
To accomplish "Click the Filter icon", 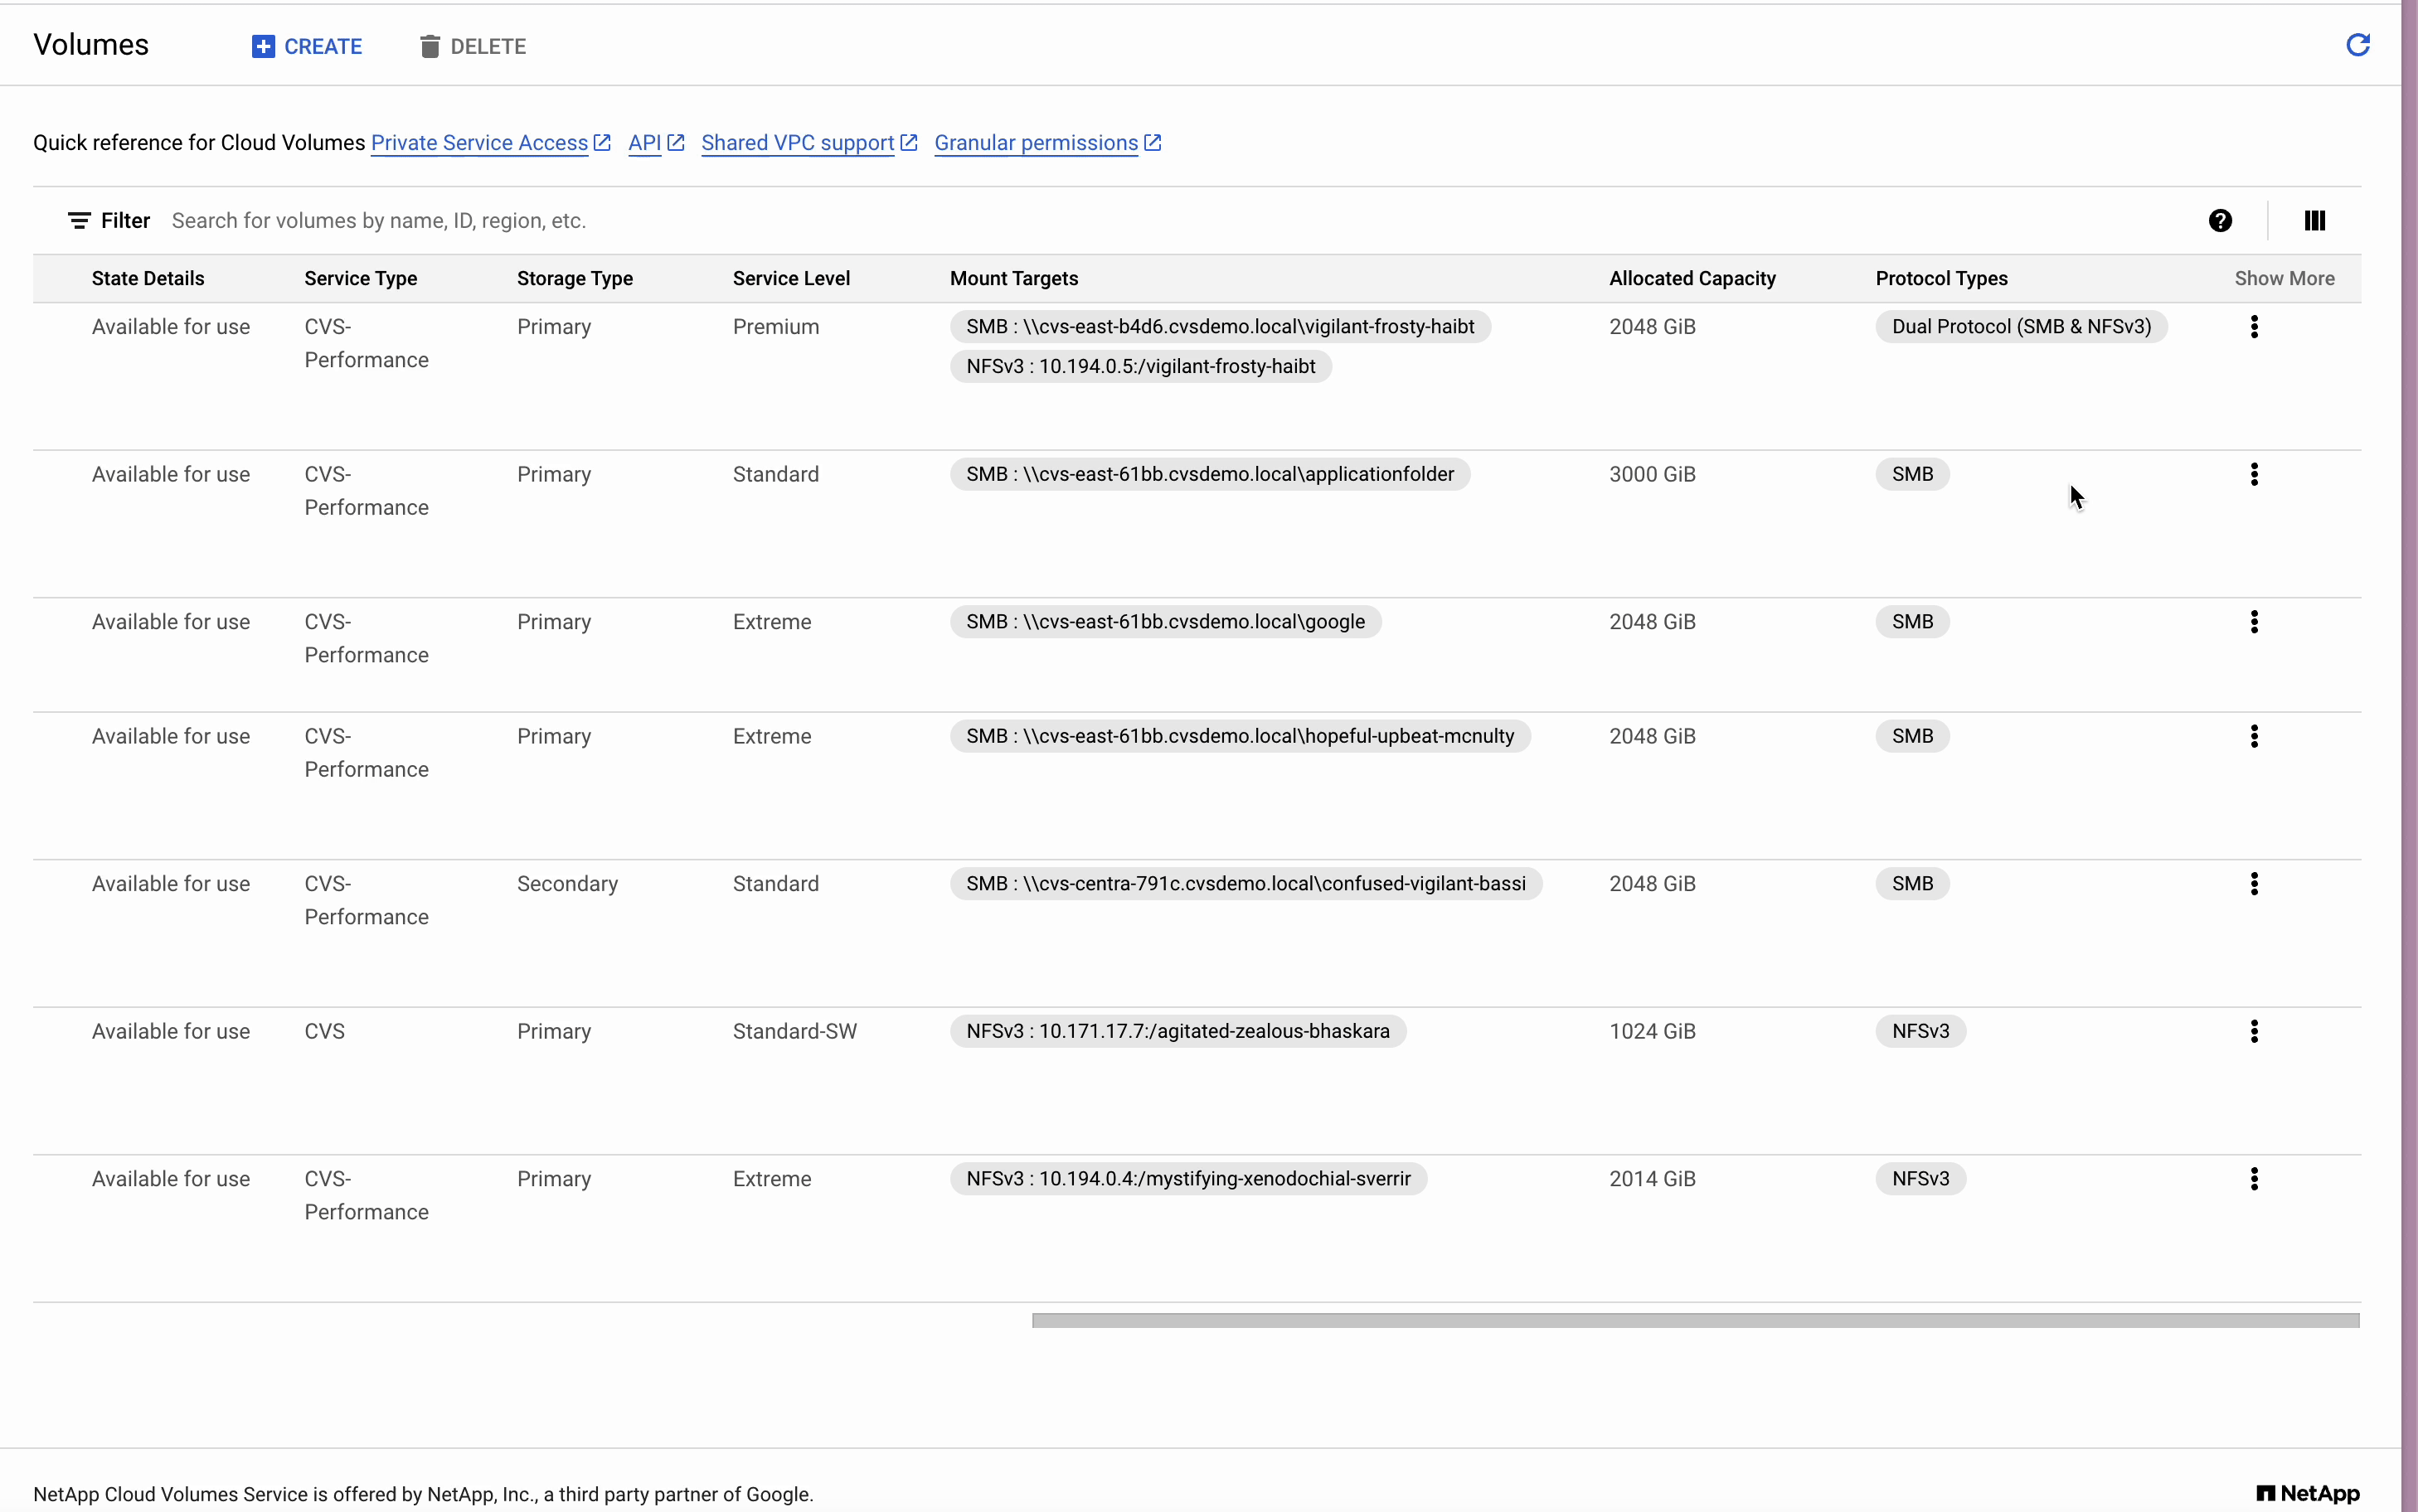I will [x=80, y=220].
